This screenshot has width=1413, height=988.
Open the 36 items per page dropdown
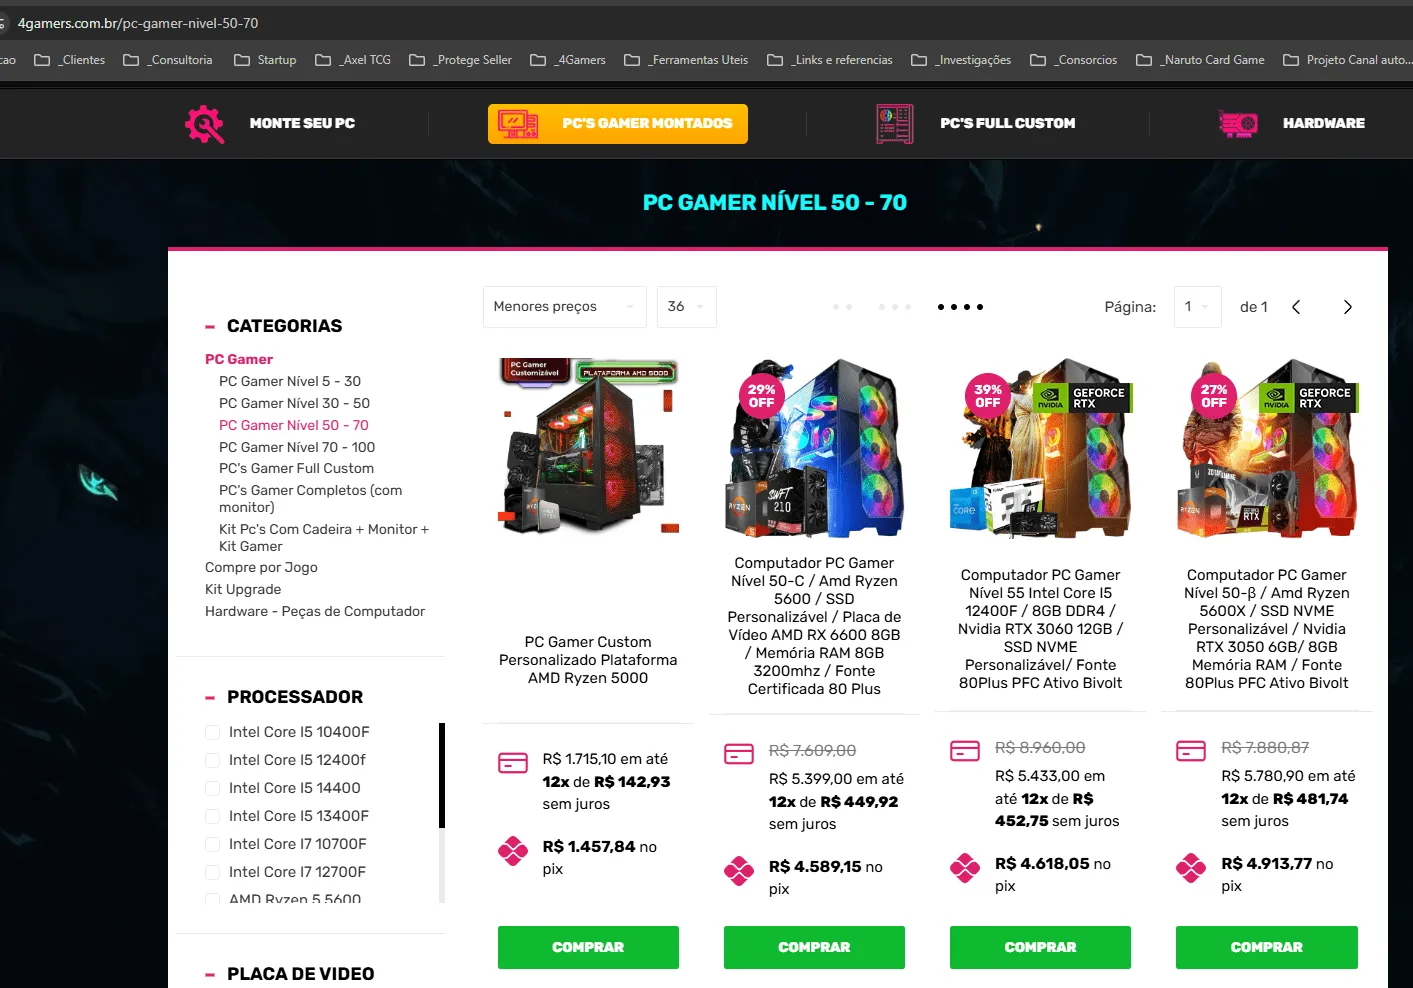coord(687,306)
